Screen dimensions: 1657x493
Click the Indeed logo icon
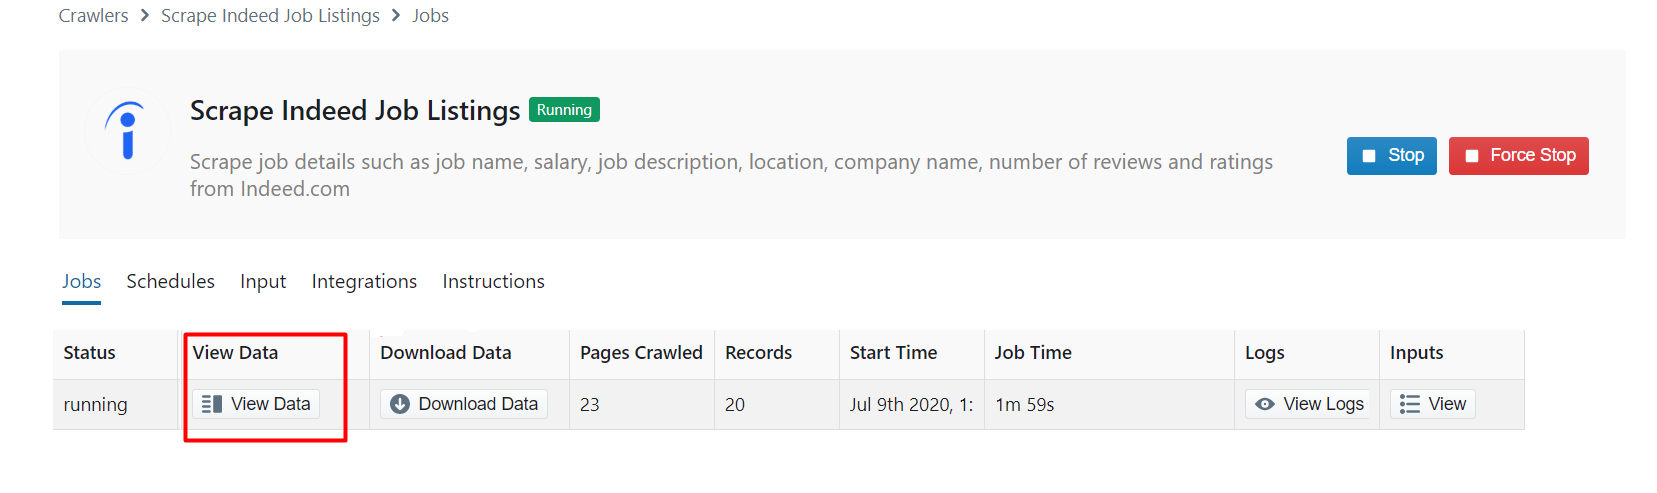[x=127, y=131]
